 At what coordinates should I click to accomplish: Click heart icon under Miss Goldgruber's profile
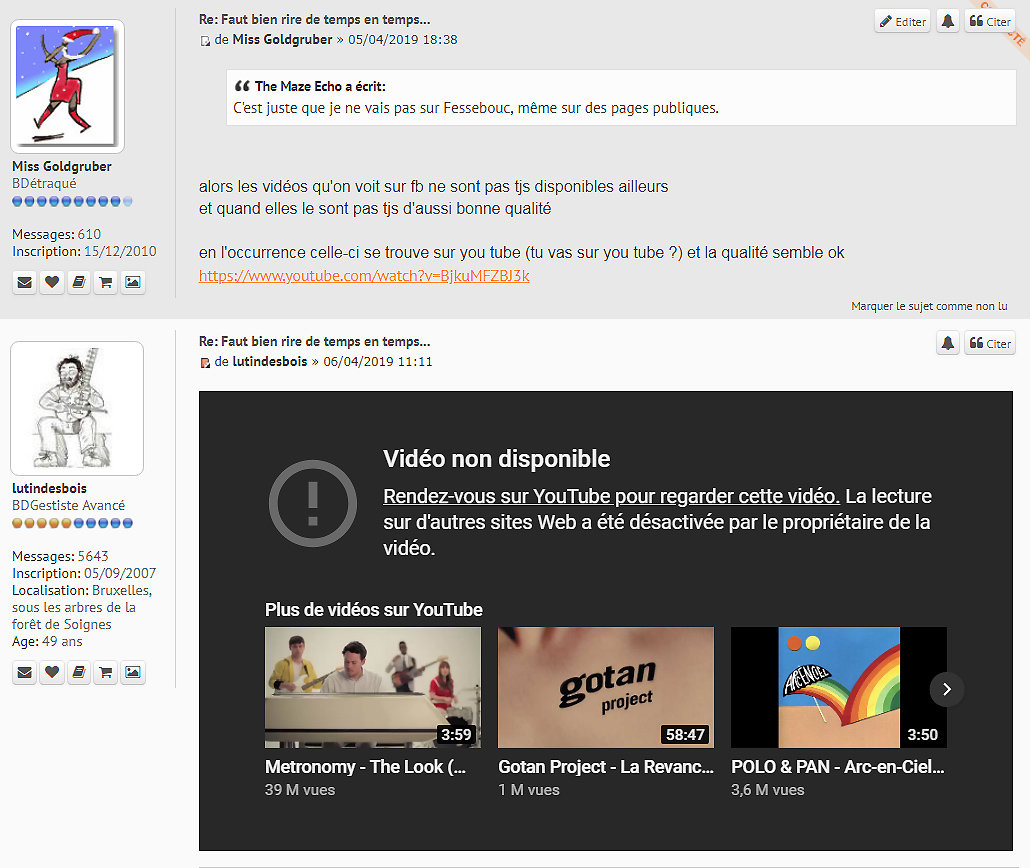tap(52, 283)
